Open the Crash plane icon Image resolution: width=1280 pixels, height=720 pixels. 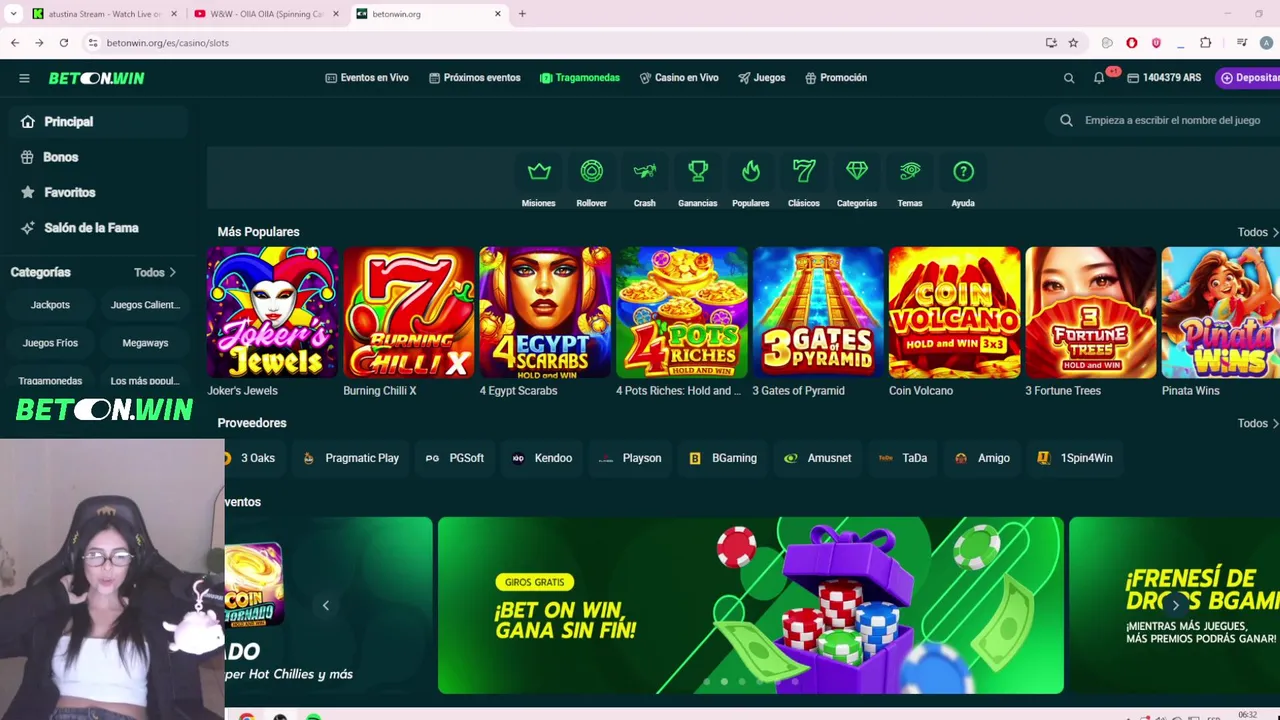click(645, 172)
